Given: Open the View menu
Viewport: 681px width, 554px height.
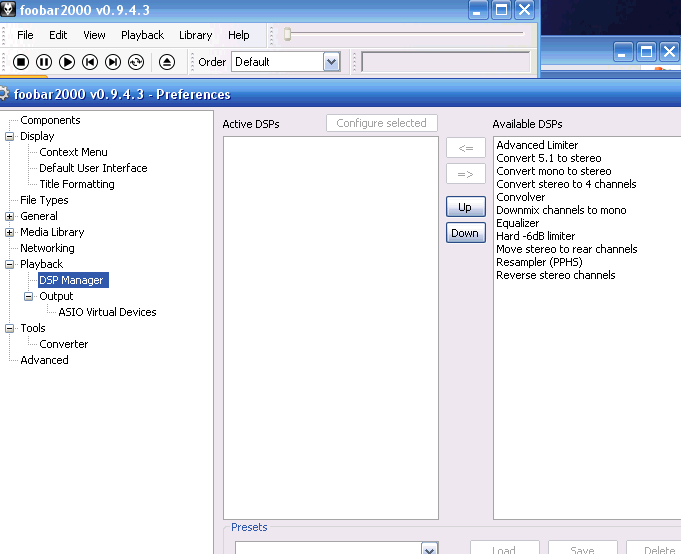Looking at the screenshot, I should pyautogui.click(x=94, y=35).
